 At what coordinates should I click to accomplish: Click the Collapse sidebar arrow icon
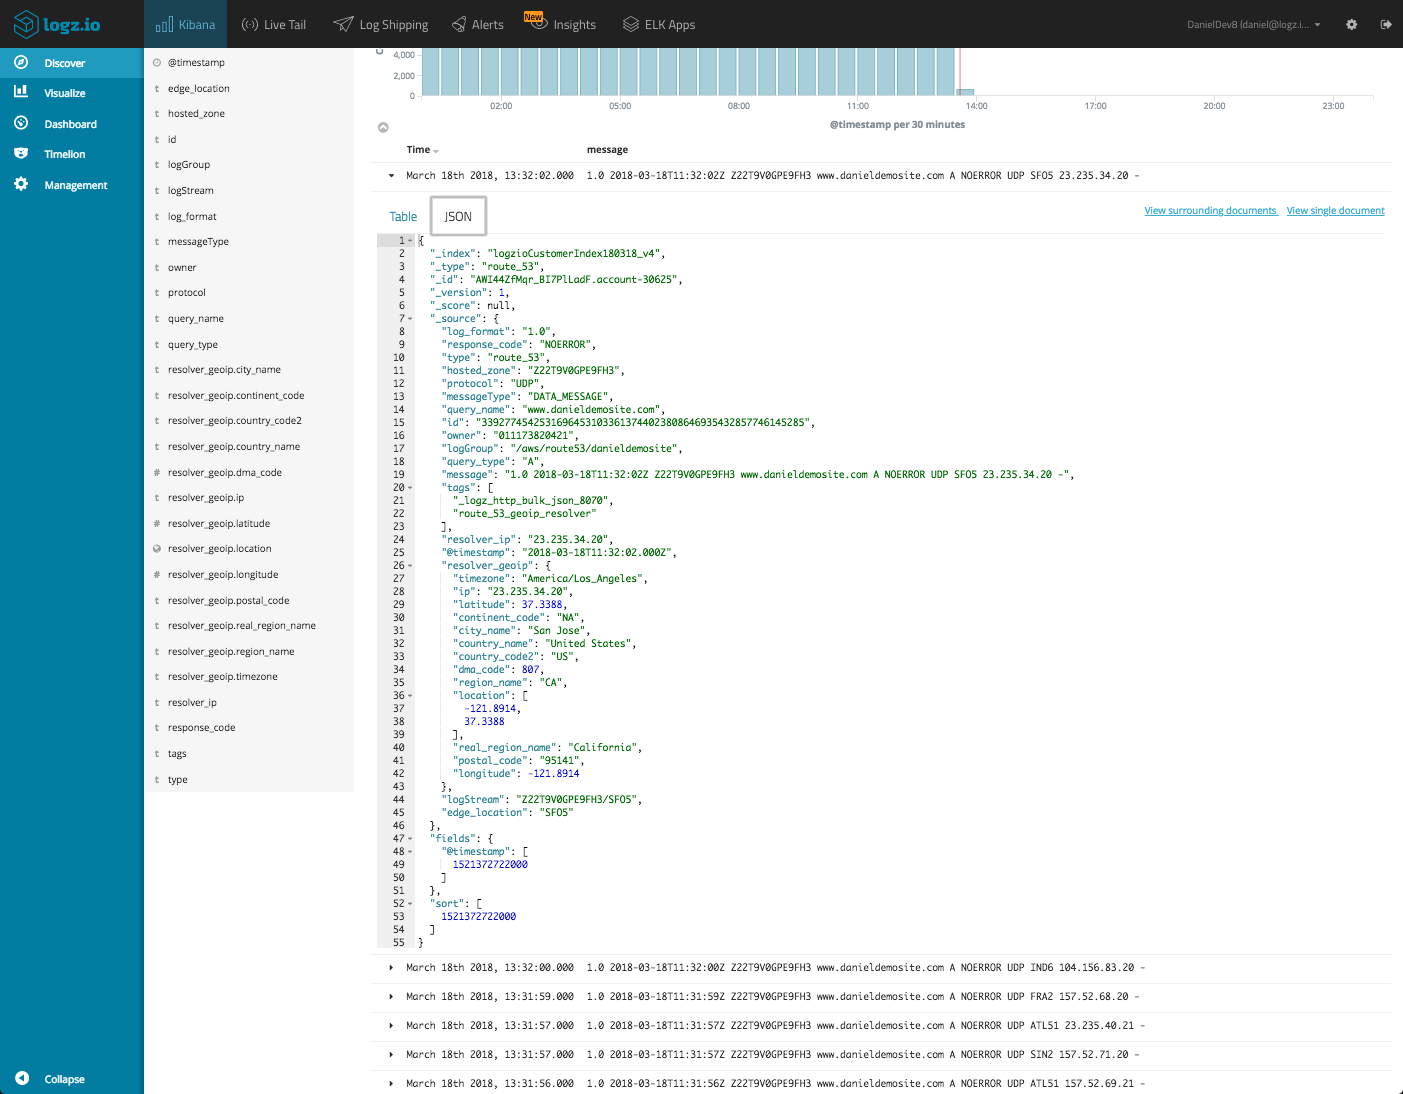point(22,1078)
